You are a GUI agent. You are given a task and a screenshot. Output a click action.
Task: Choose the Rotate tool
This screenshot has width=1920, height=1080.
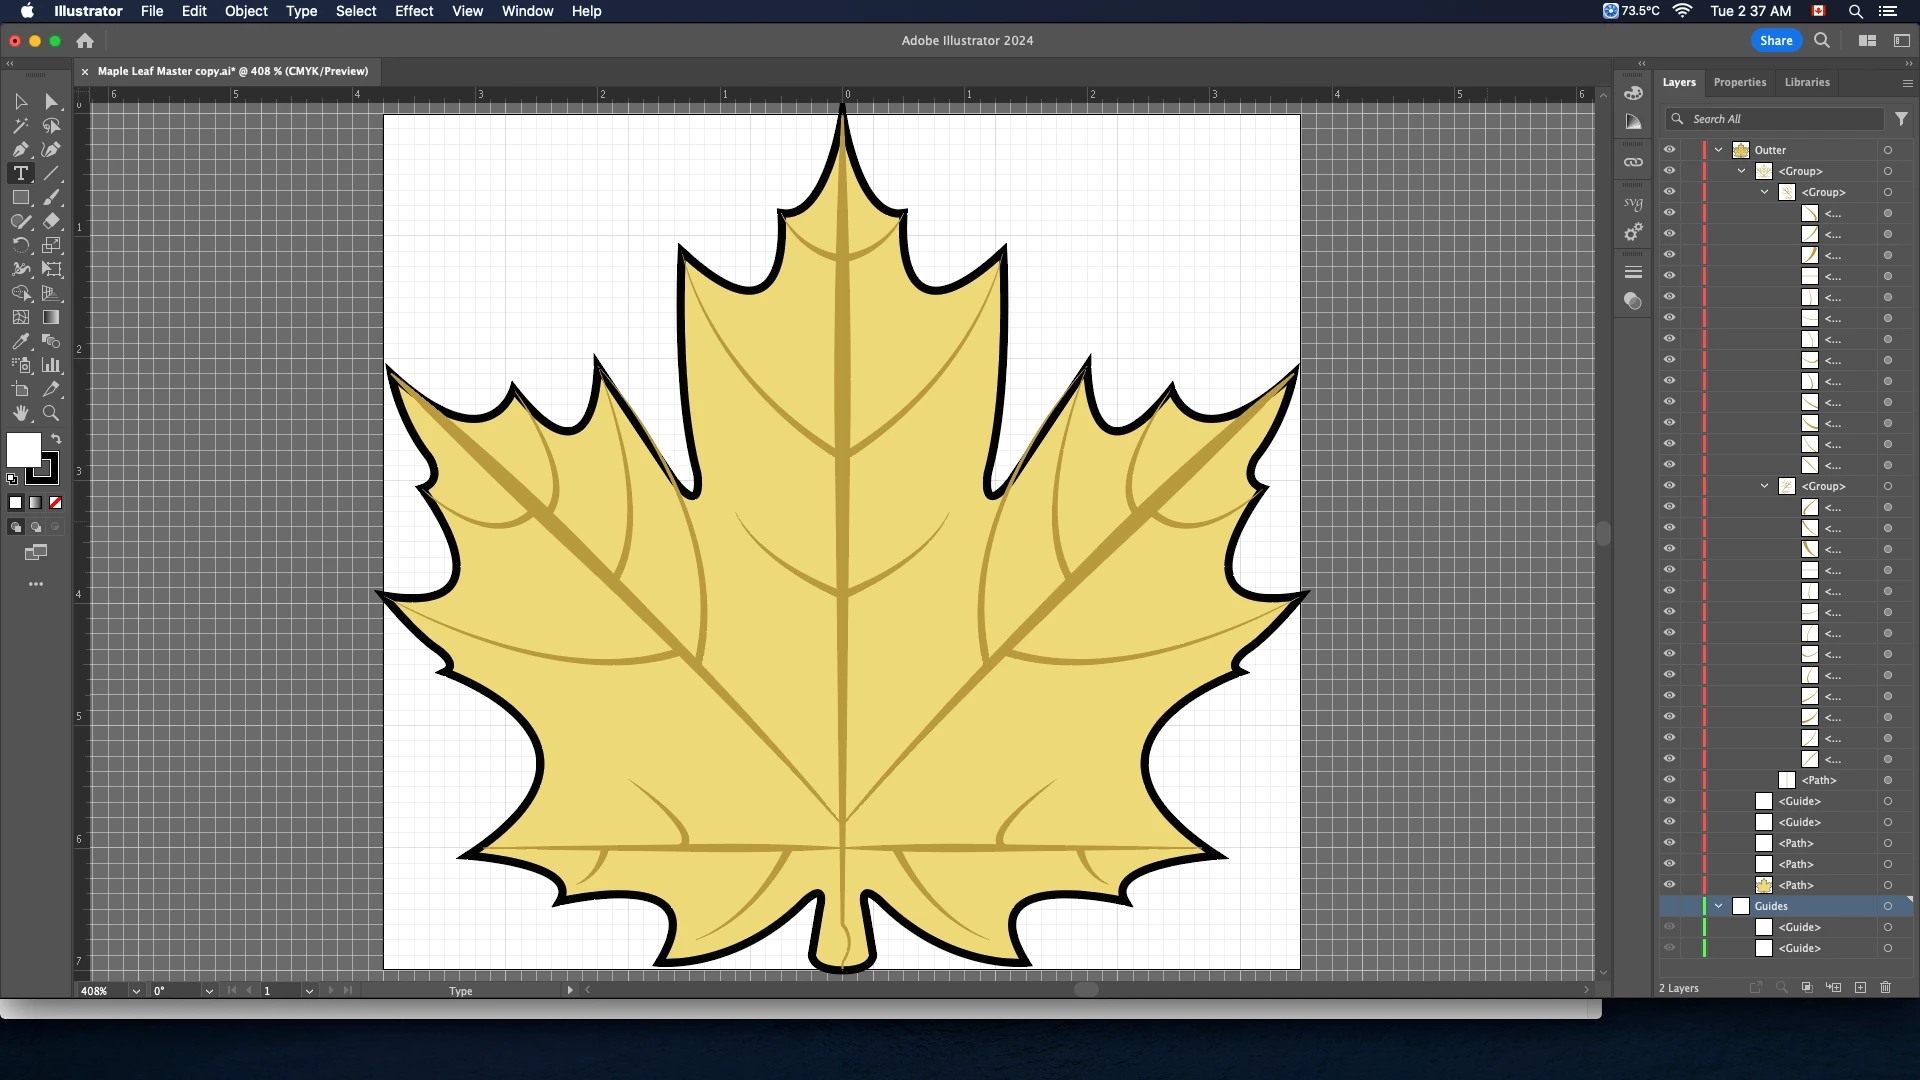pyautogui.click(x=20, y=245)
